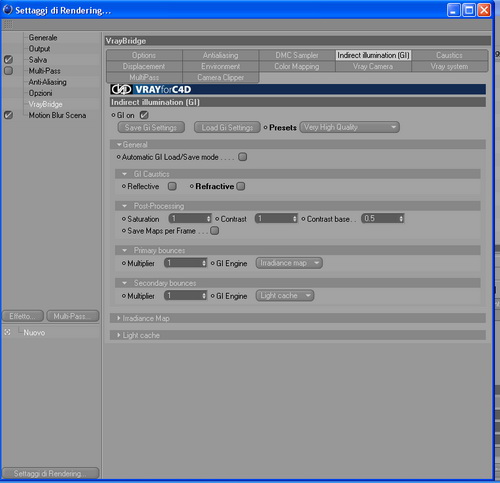Click the grip handle icon below the title bar
Screen dimensions: 500x483
8,24
